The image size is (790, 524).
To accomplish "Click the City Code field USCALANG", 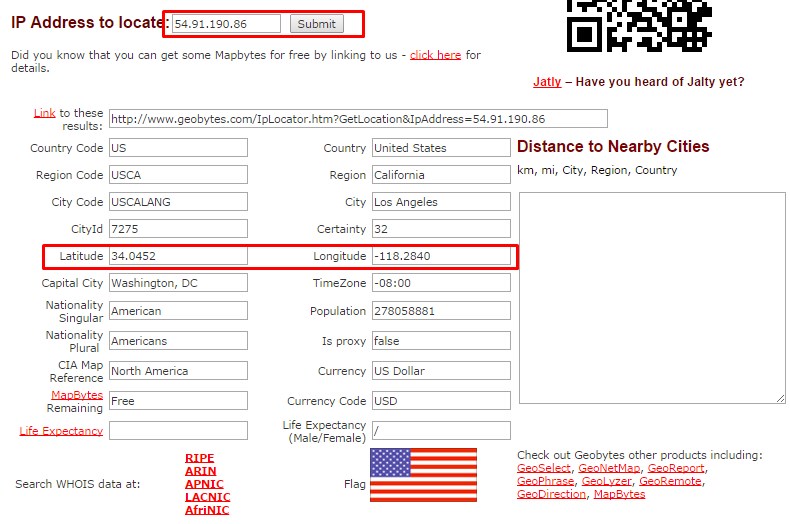I will (178, 202).
